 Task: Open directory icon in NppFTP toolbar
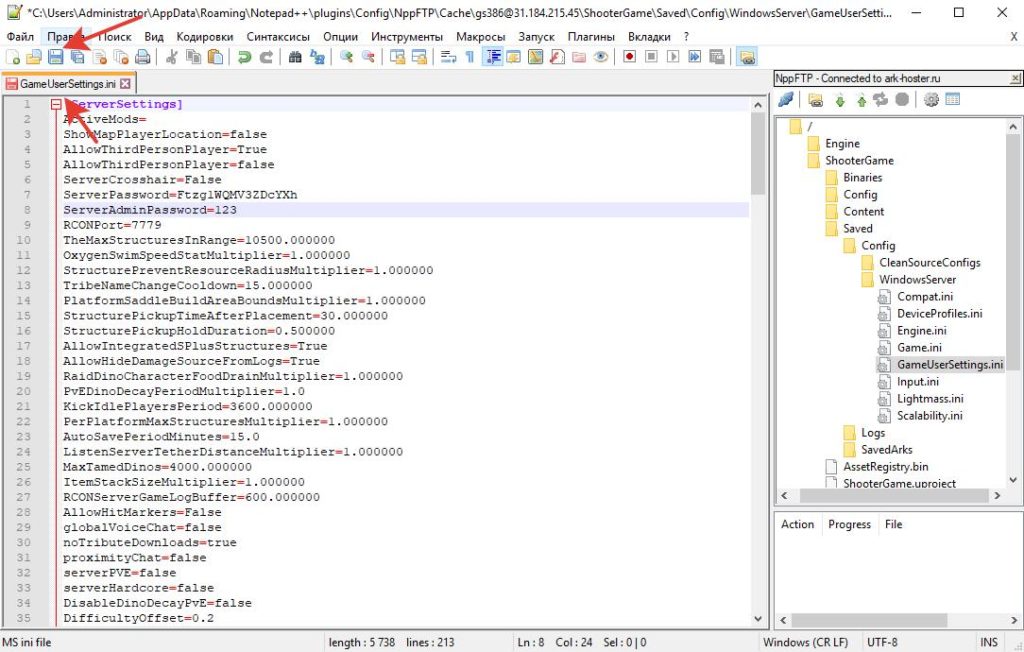(x=815, y=100)
